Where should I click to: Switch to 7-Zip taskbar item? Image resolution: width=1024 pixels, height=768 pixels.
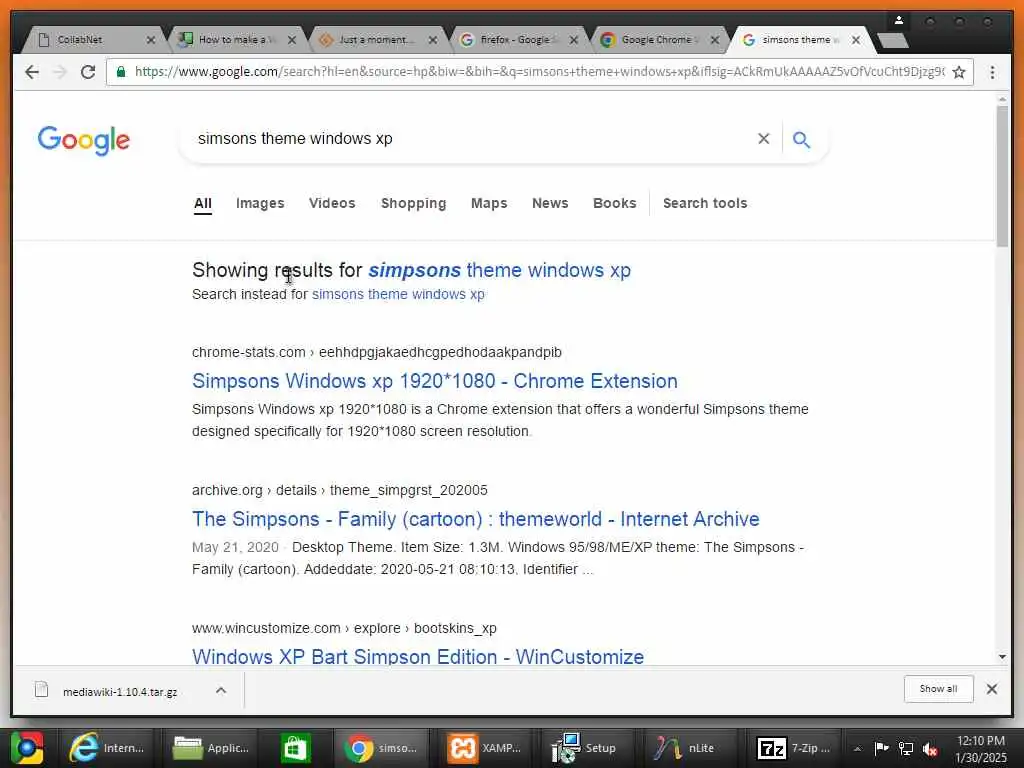[792, 748]
